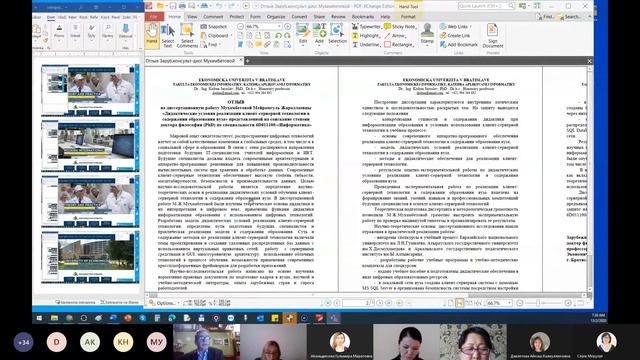Screen dimensions: 640x360
Task: Open the ribbon zoom level 66.7% combo box
Action: tap(264, 27)
